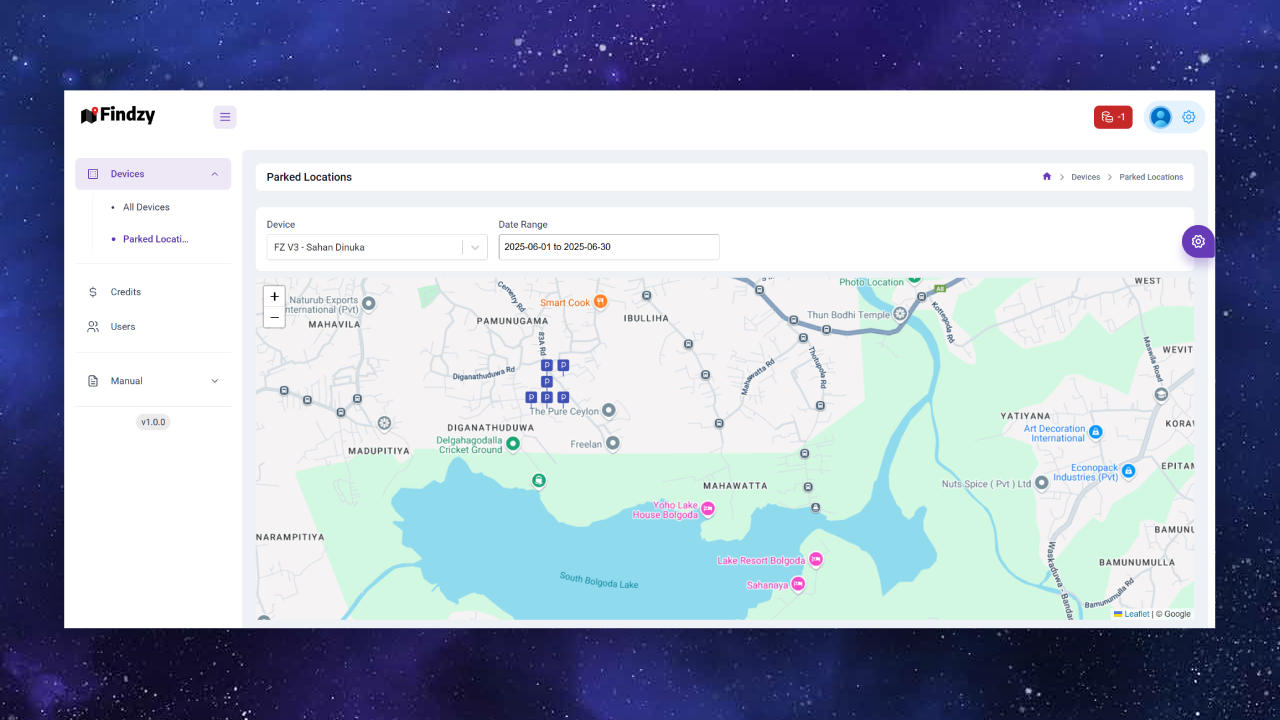The height and width of the screenshot is (720, 1280).
Task: Expand the Manual sidebar menu
Action: click(x=214, y=381)
